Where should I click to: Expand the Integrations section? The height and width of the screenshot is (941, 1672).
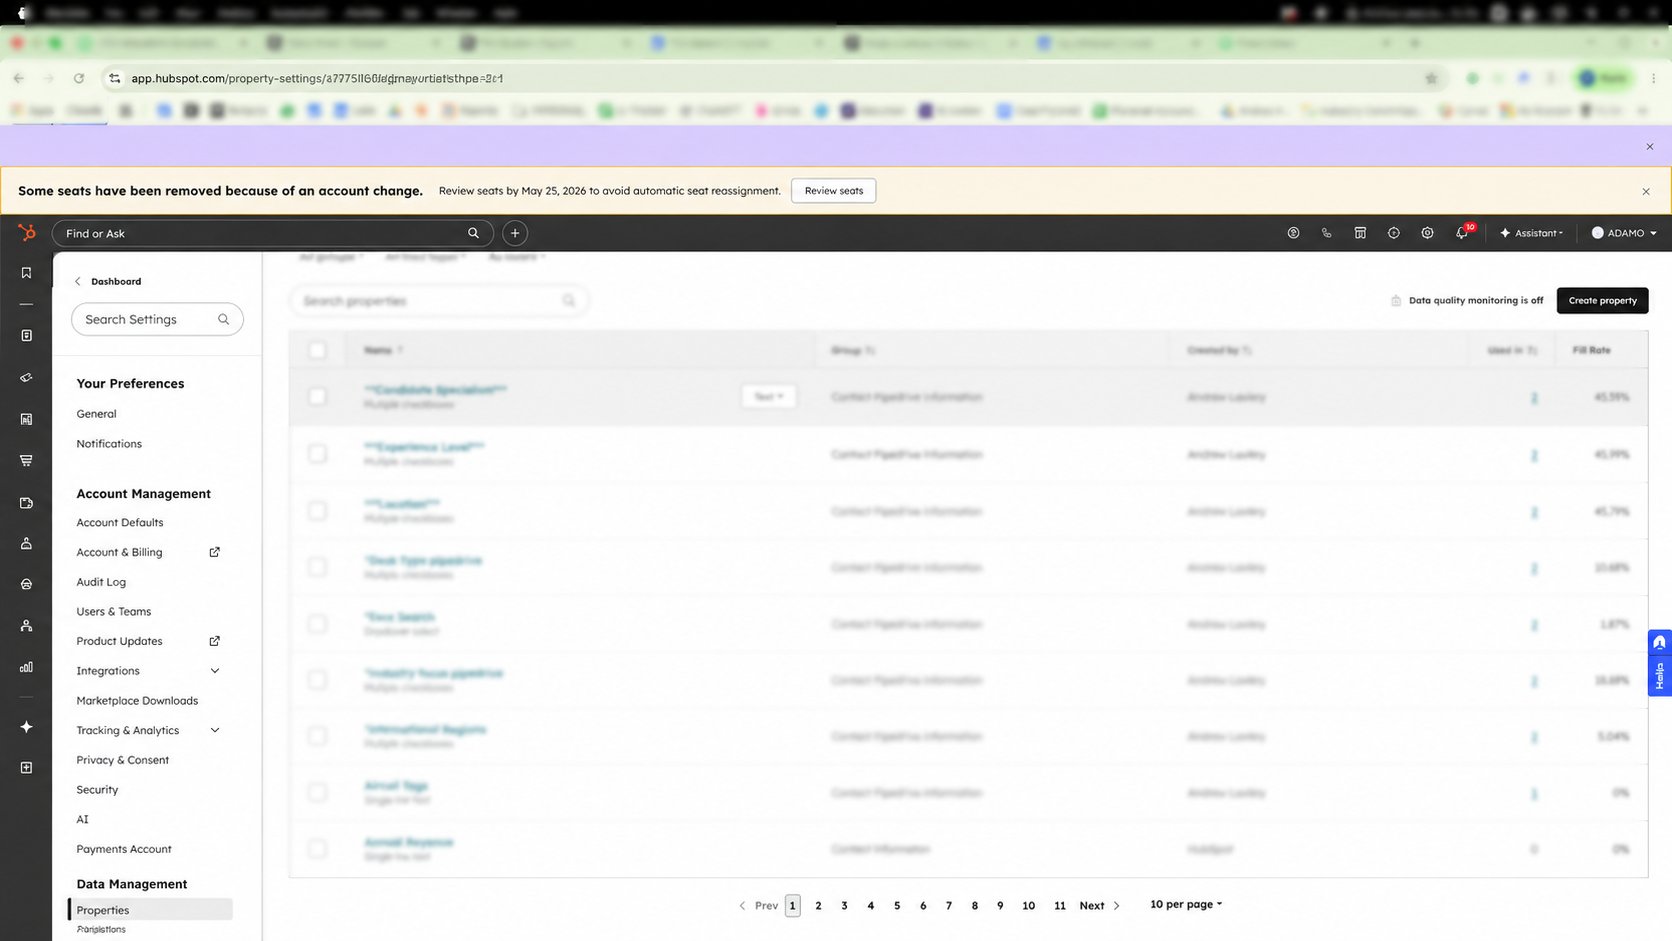[214, 671]
